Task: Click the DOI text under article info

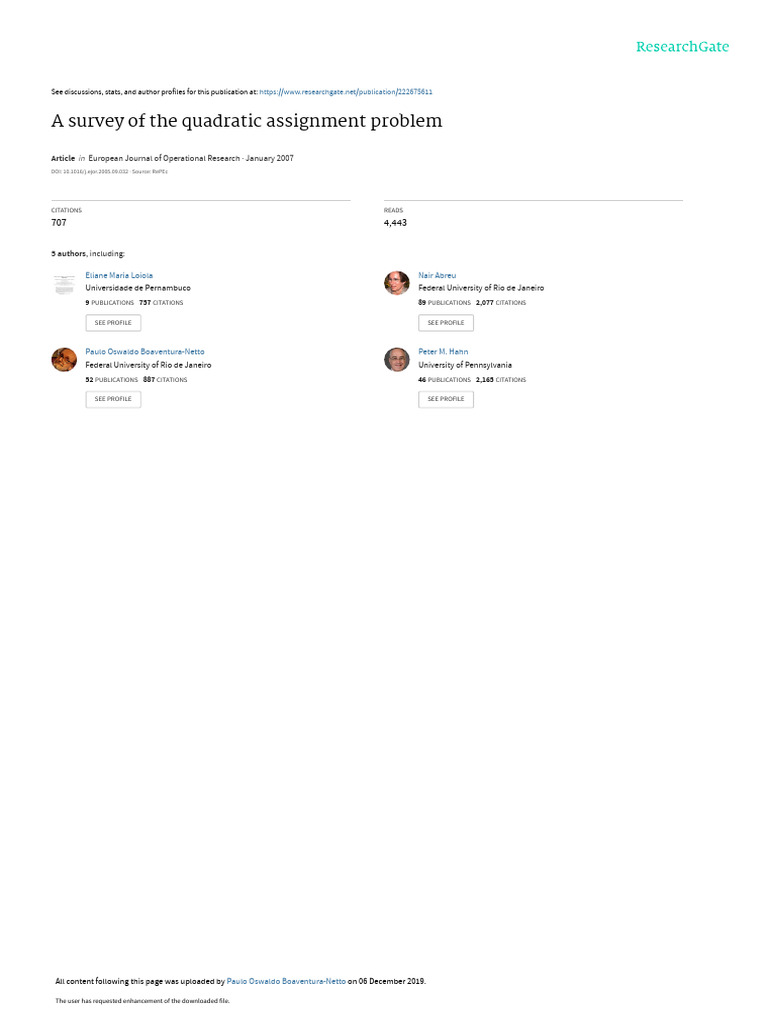Action: coord(89,172)
